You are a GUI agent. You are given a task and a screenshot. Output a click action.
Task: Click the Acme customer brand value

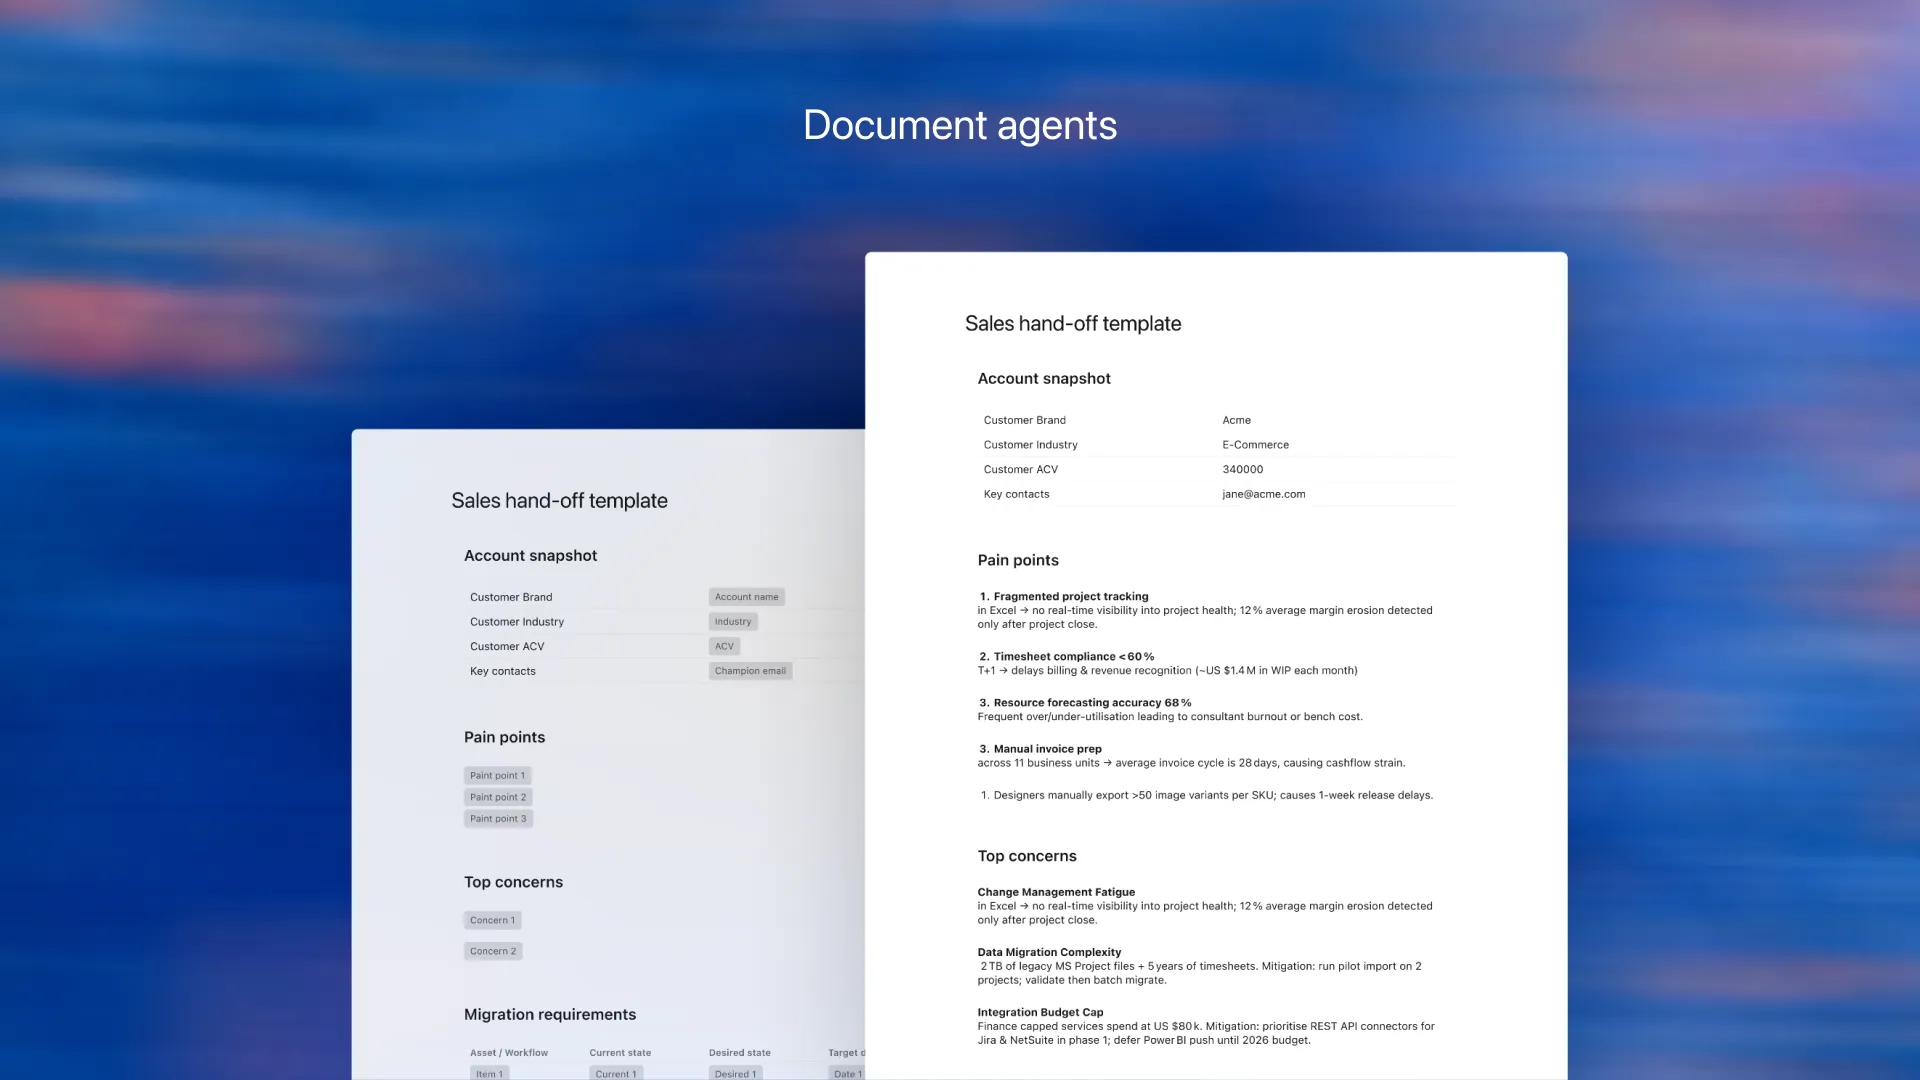point(1236,420)
